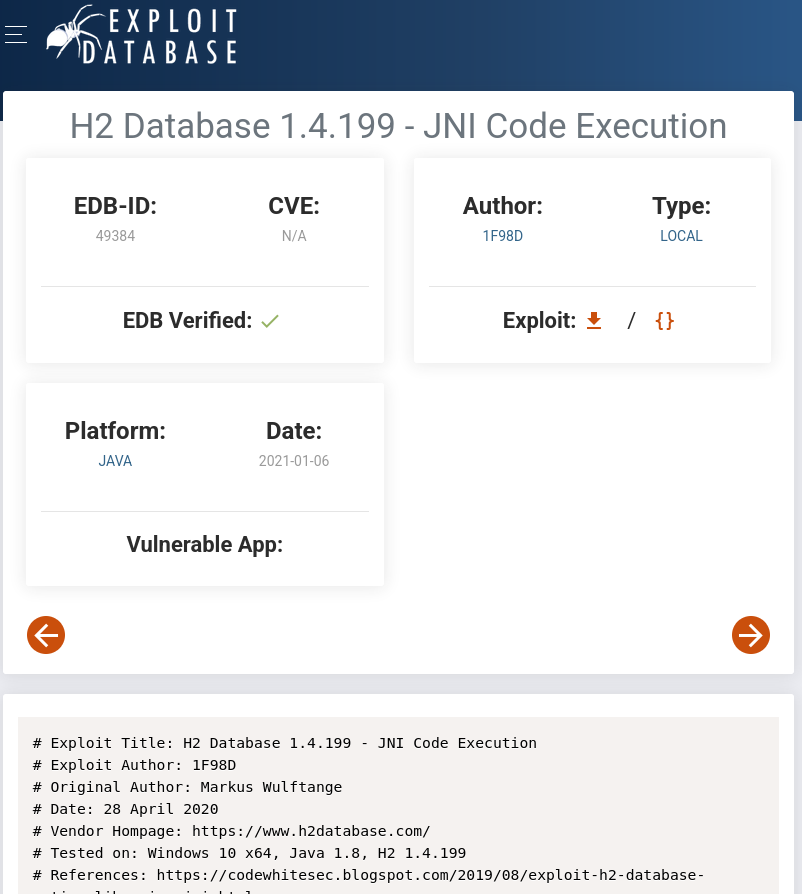Open author 1F98D profile link

point(503,235)
